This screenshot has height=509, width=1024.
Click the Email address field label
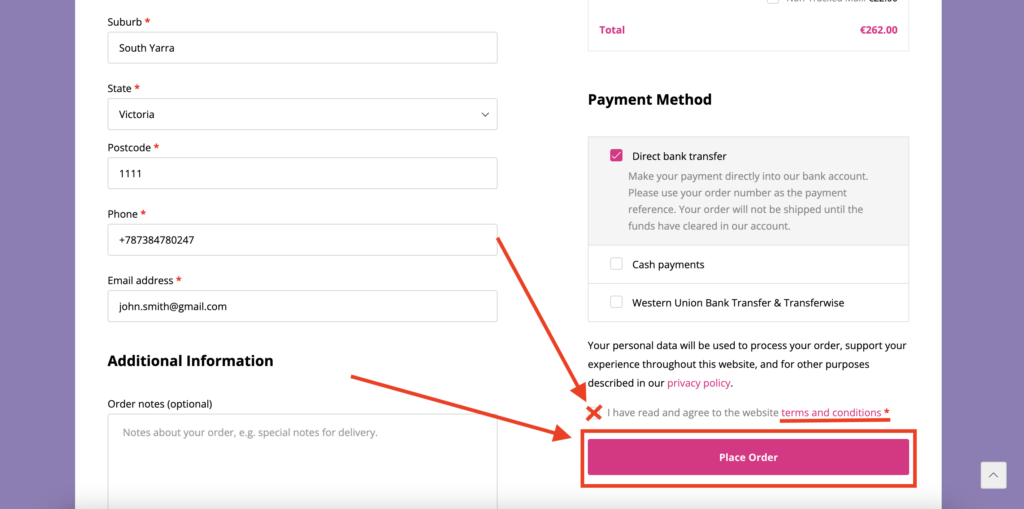tap(140, 281)
